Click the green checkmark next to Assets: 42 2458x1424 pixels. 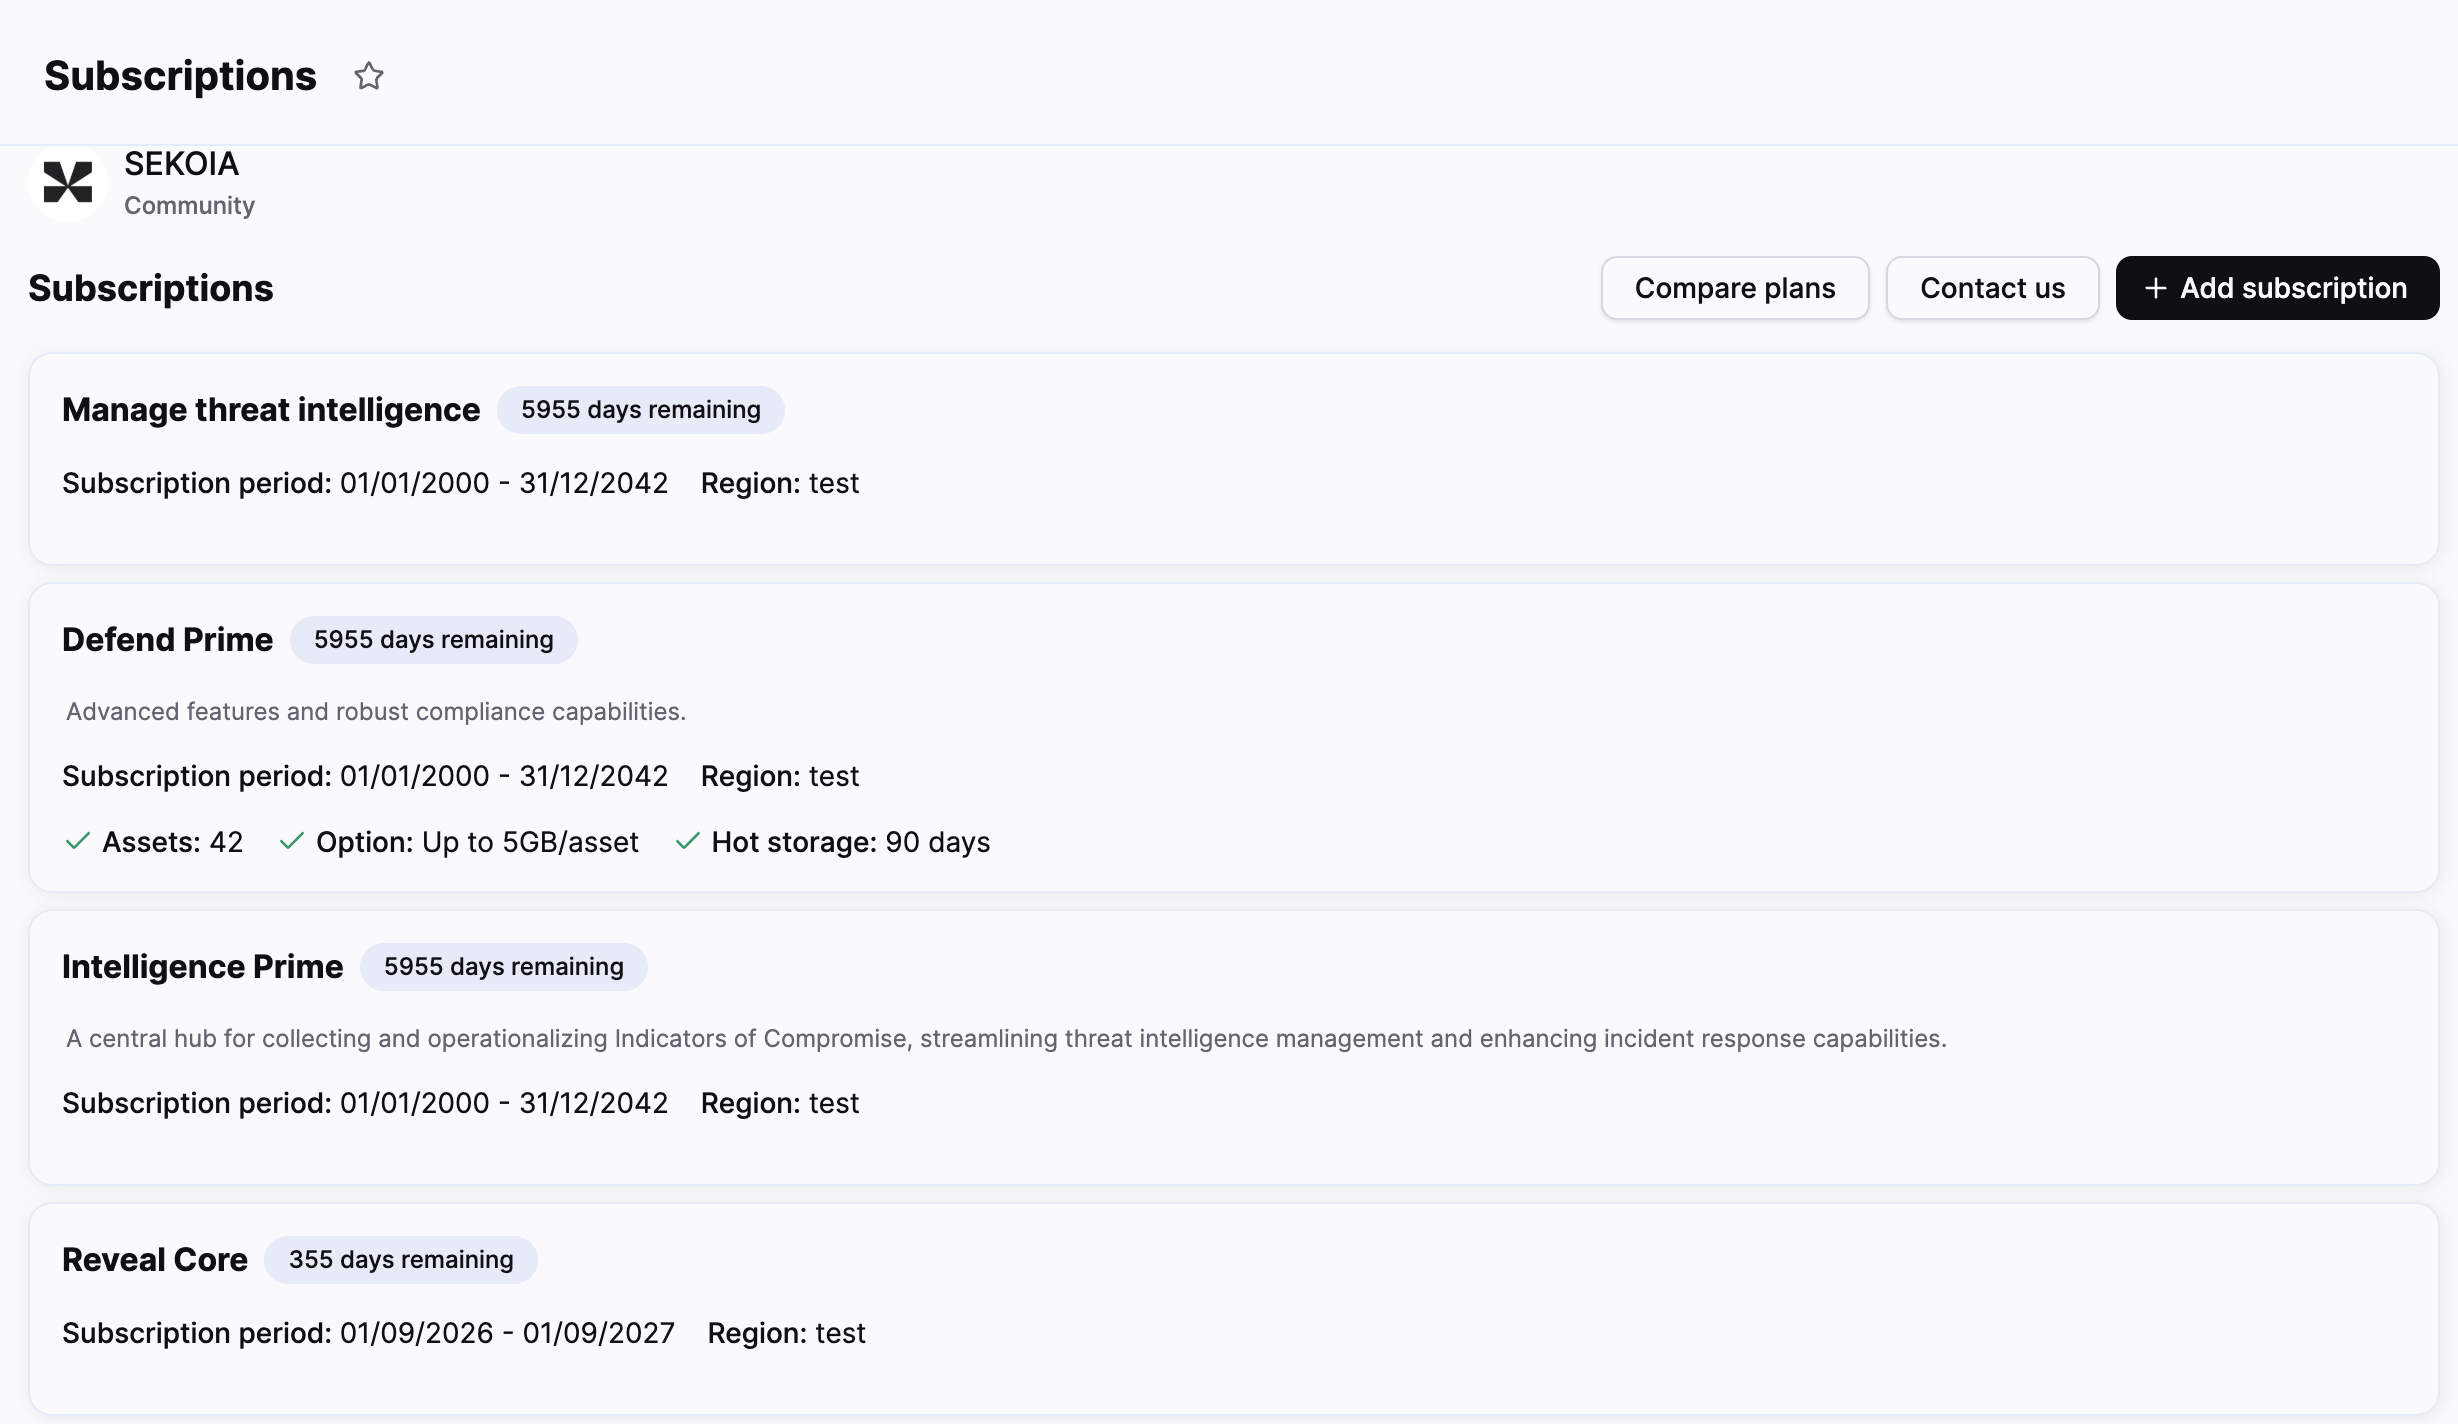77,841
